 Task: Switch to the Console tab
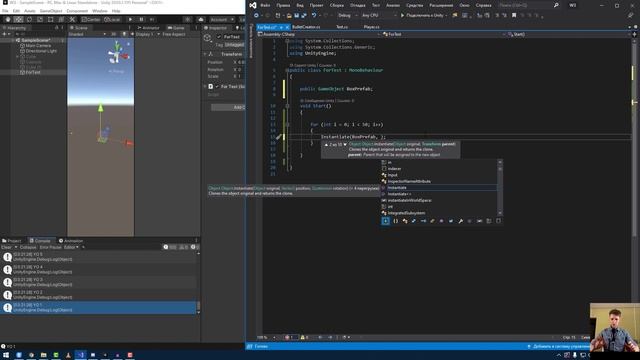point(40,241)
